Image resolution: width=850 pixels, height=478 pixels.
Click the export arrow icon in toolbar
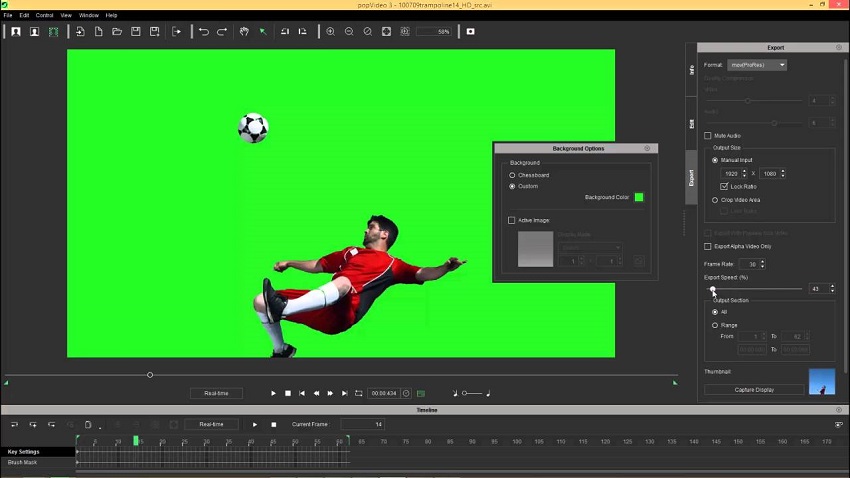tap(176, 32)
